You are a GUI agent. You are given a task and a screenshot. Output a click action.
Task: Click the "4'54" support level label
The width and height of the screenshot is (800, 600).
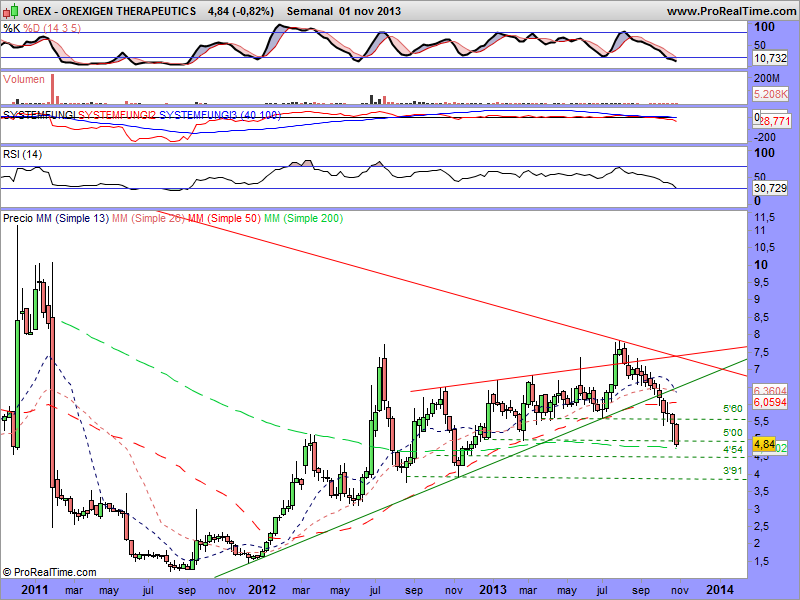click(733, 449)
